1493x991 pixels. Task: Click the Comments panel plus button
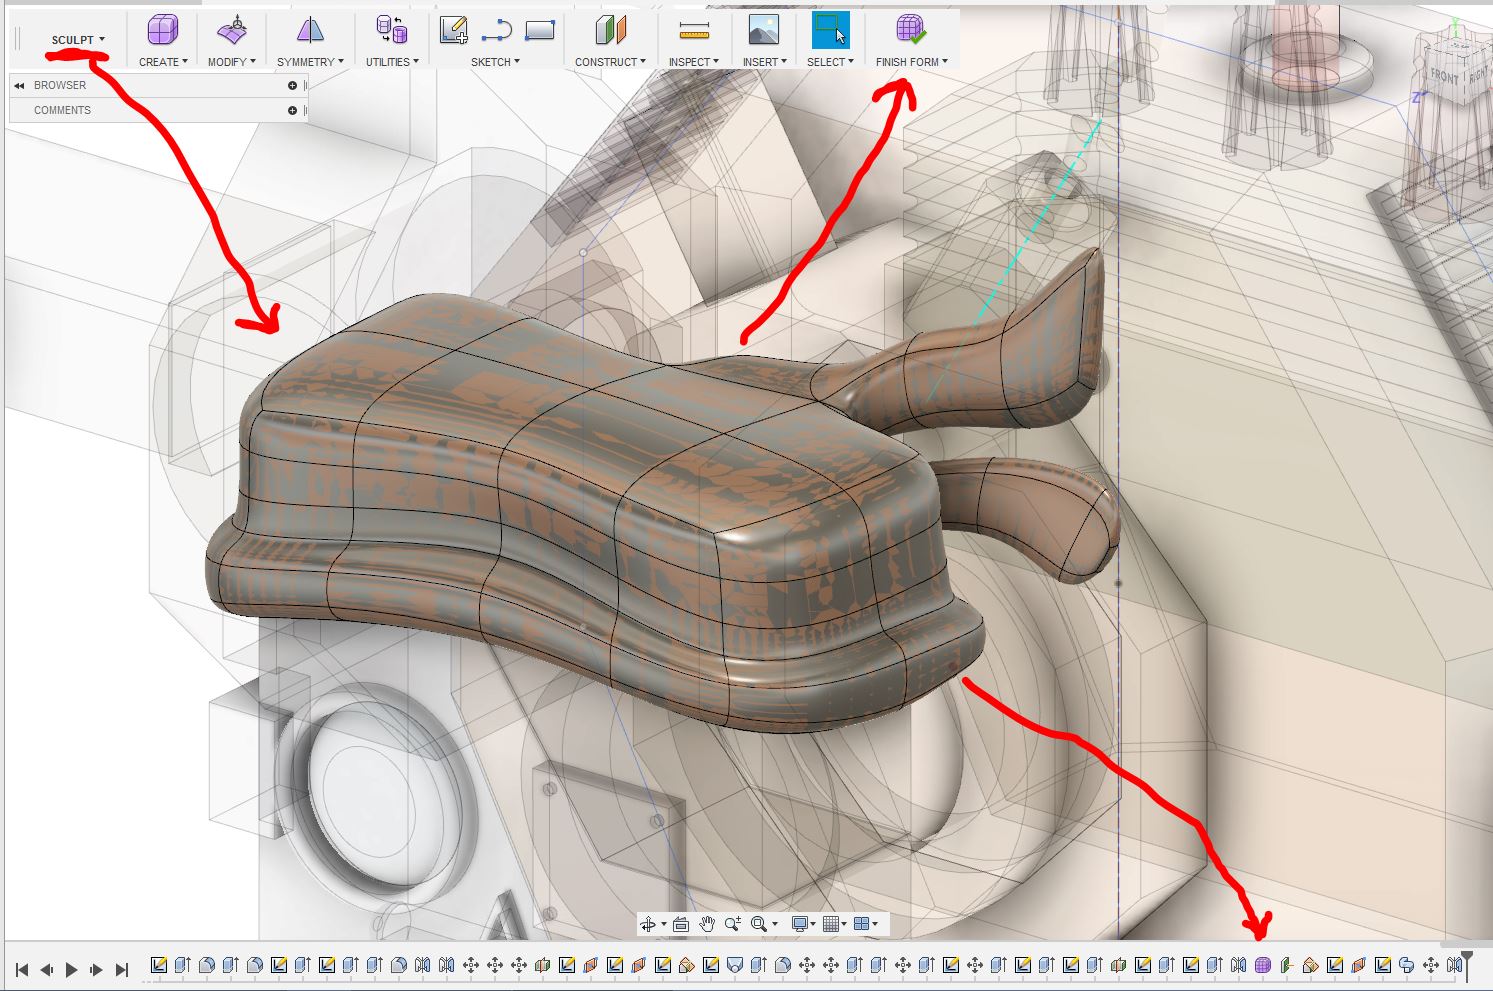click(292, 110)
